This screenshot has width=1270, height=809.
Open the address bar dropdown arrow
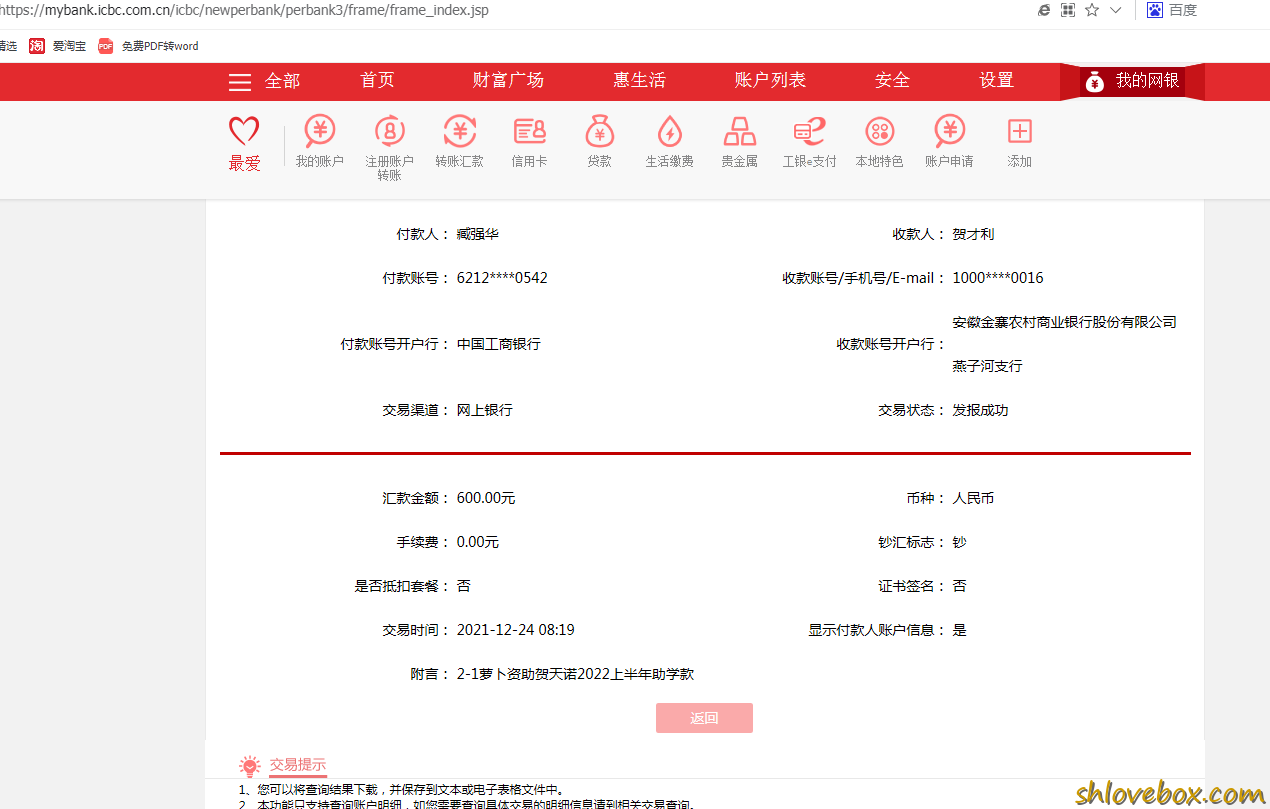1116,10
